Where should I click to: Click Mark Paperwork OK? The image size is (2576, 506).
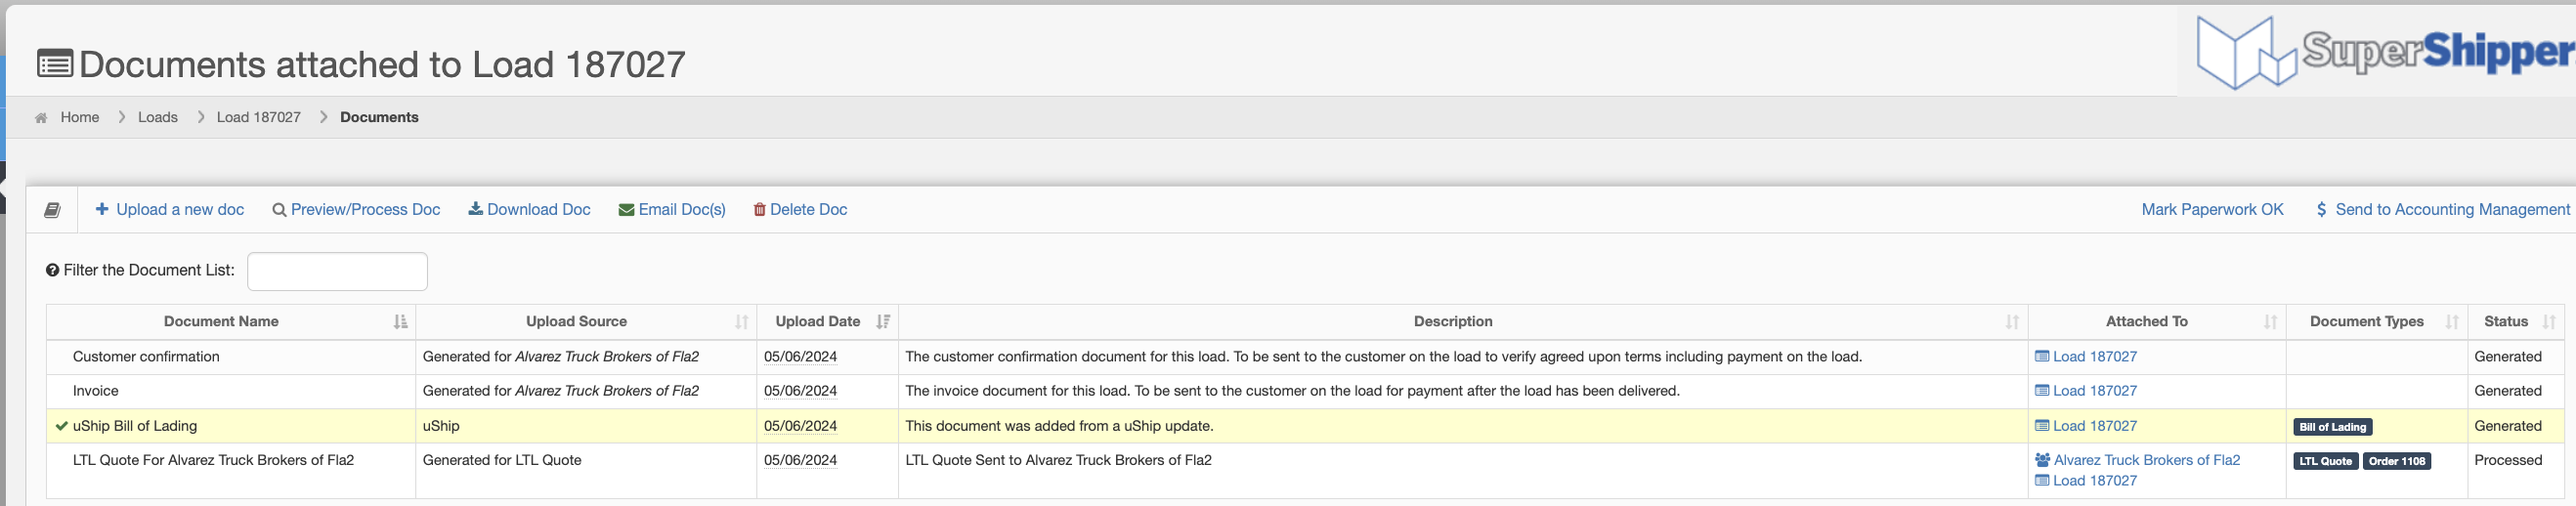pos(2212,210)
